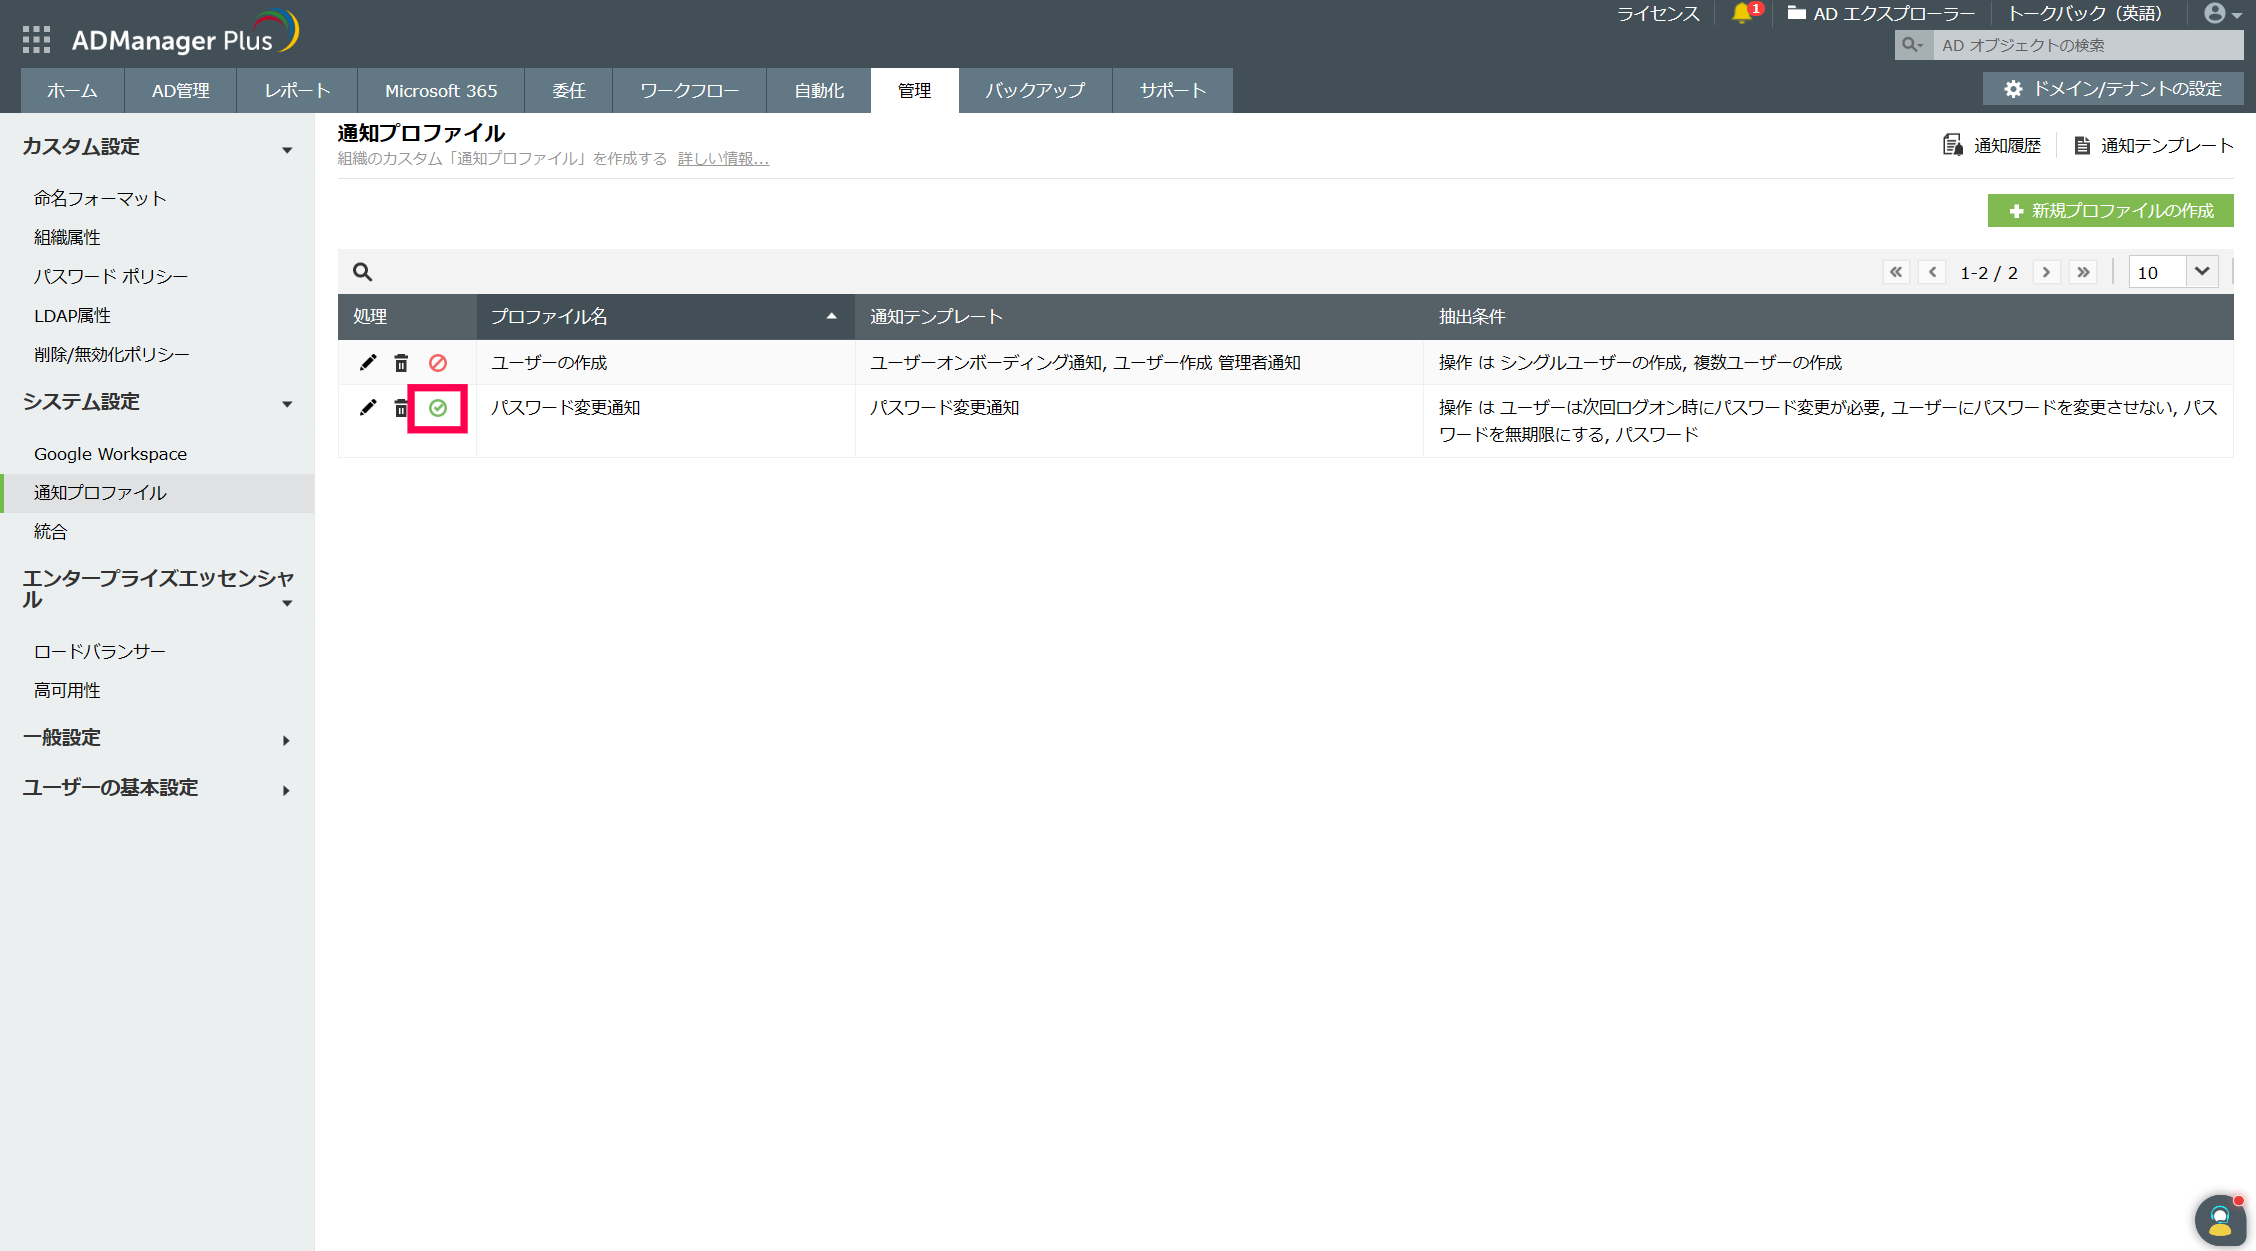
Task: Open the Microsoft 365 tab
Action: pos(441,91)
